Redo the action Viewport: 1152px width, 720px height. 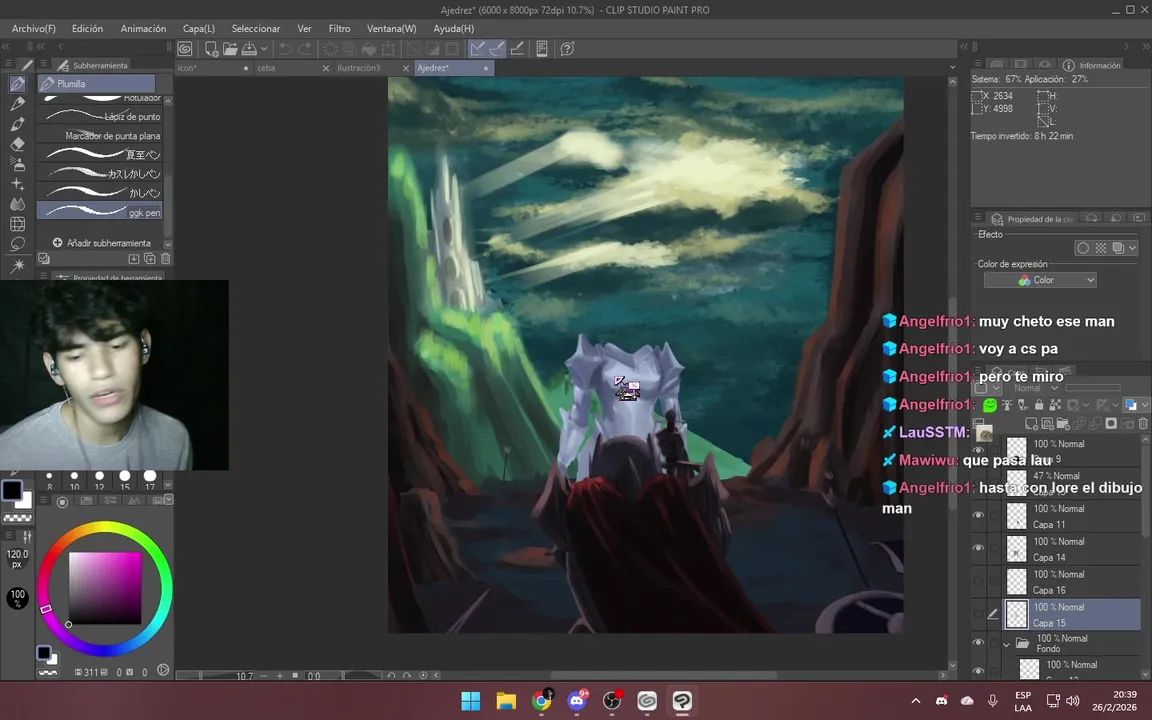pyautogui.click(x=304, y=49)
